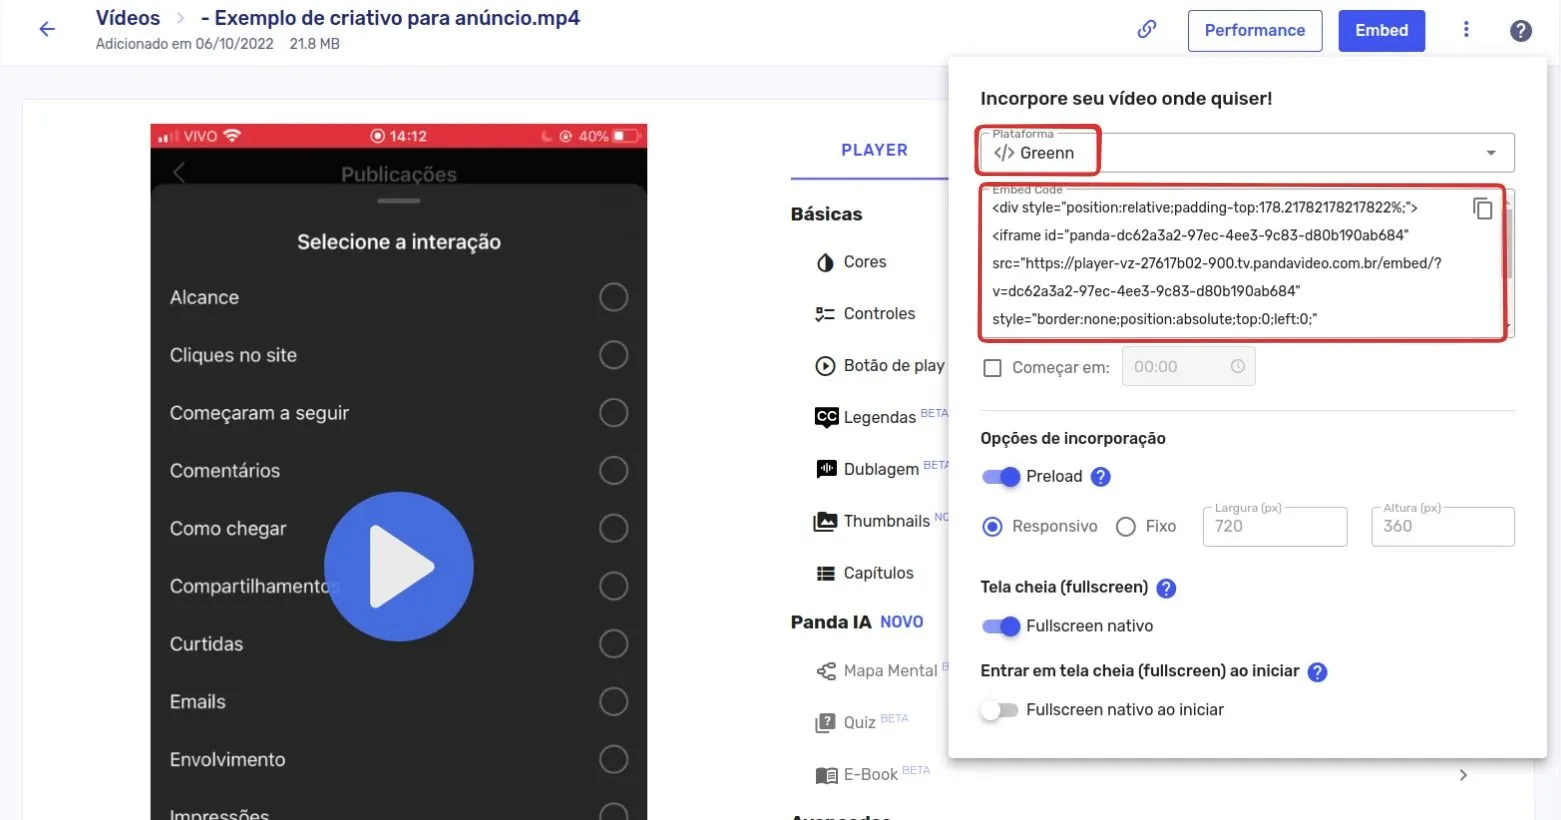The height and width of the screenshot is (820, 1561).
Task: Open the help question mark icon in header
Action: [x=1520, y=31]
